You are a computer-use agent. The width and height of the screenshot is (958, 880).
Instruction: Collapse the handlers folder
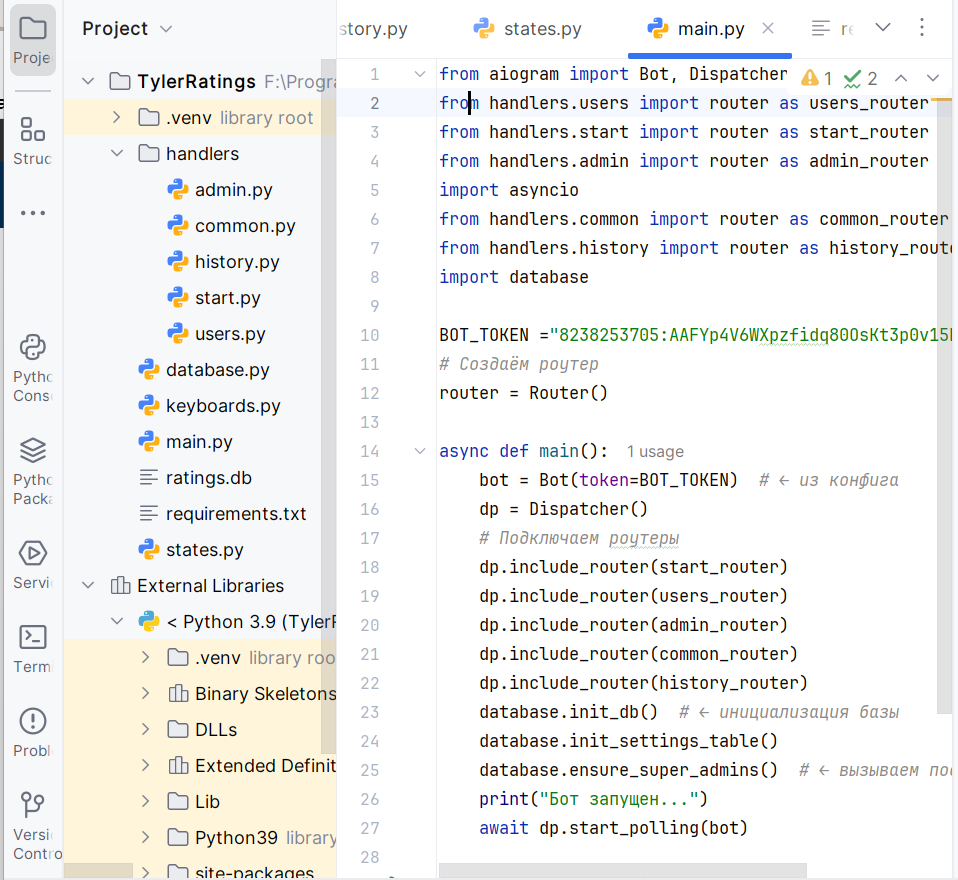[117, 153]
